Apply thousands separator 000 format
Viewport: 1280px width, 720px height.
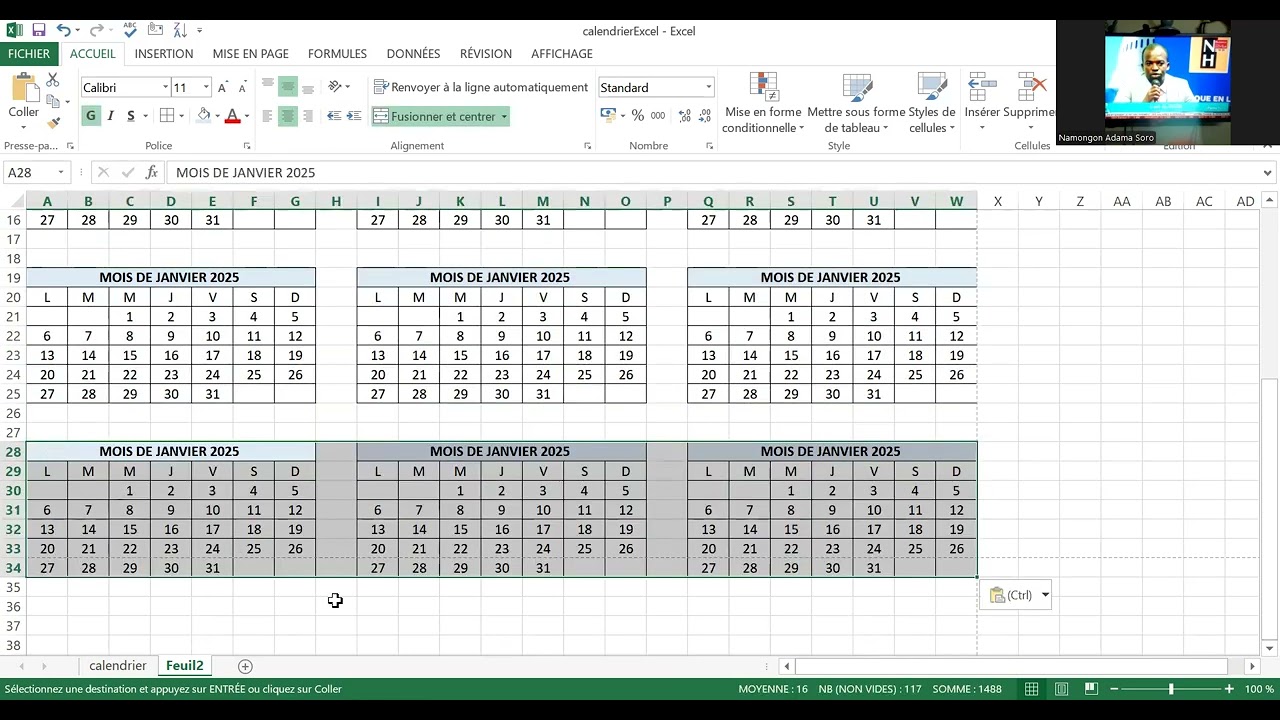[658, 116]
